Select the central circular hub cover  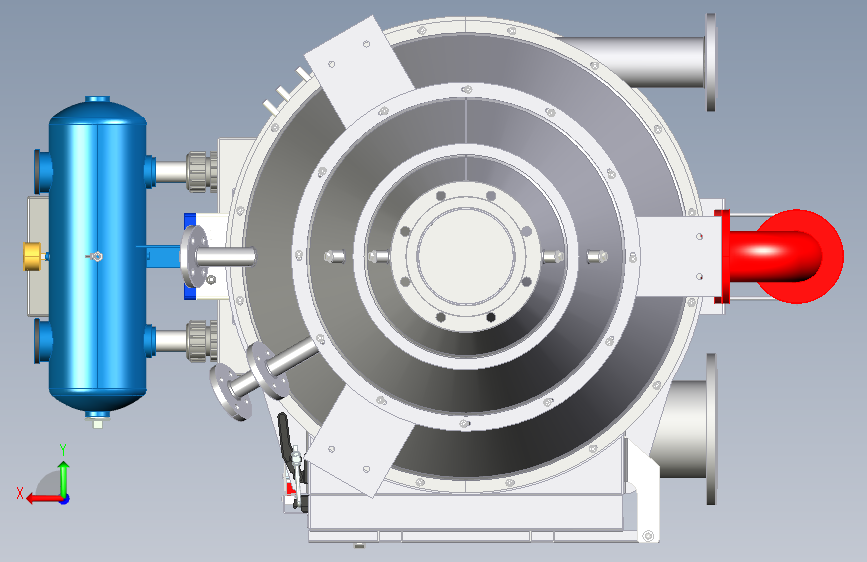[466, 256]
